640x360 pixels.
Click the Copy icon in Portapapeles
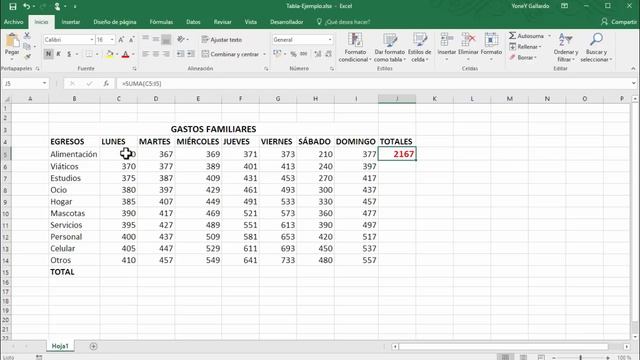point(27,47)
